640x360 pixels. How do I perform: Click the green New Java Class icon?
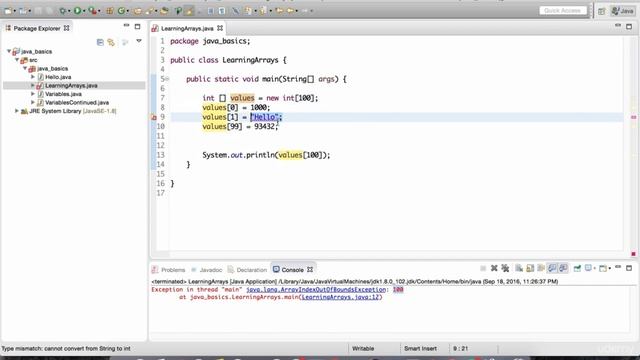tap(121, 11)
